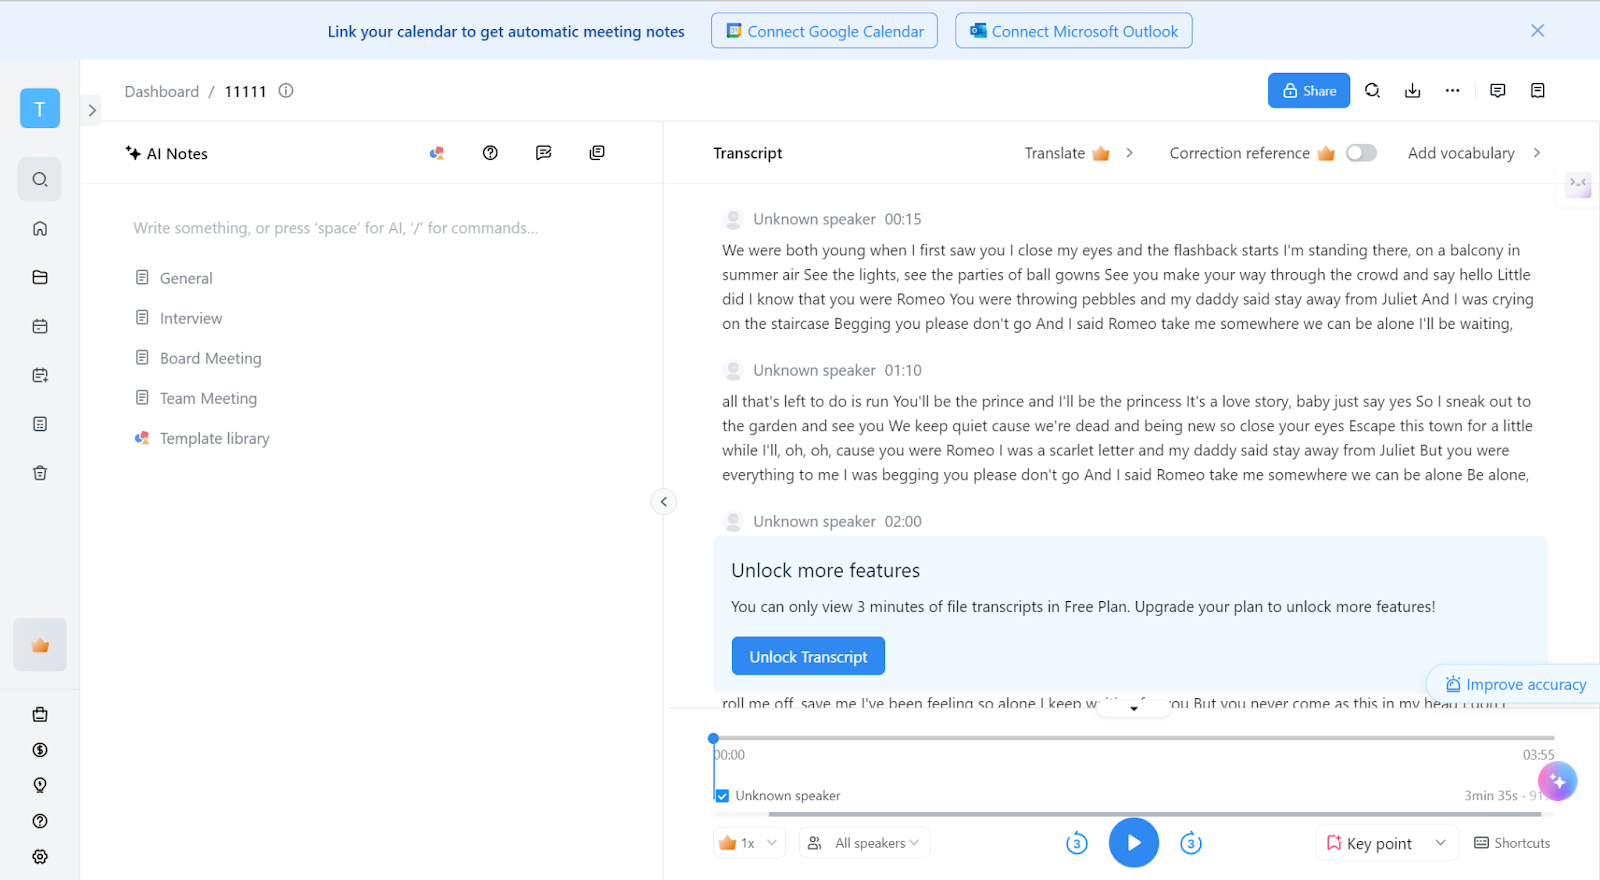The height and width of the screenshot is (880, 1600).
Task: Click the 00:15 timestamp
Action: coord(903,219)
